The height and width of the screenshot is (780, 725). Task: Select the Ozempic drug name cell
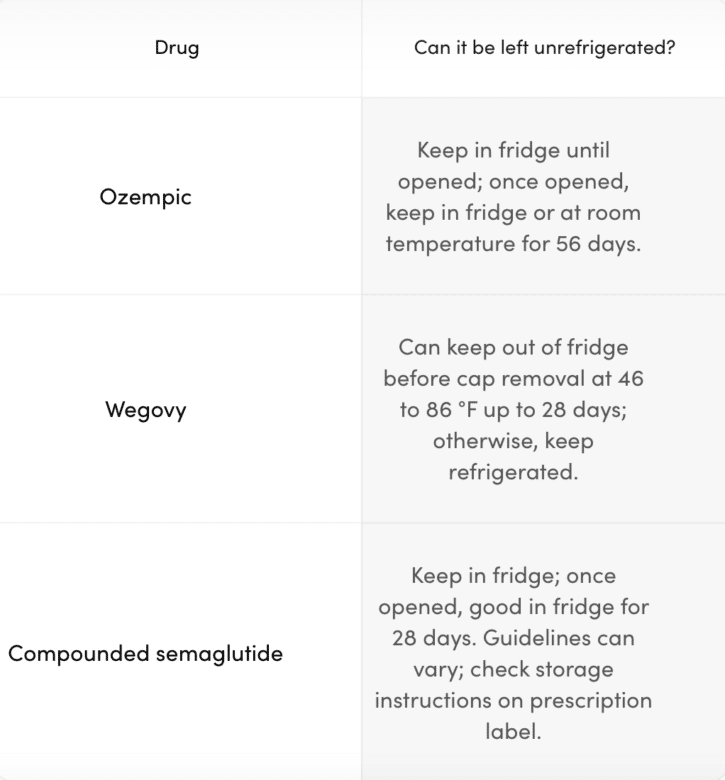[x=146, y=196]
